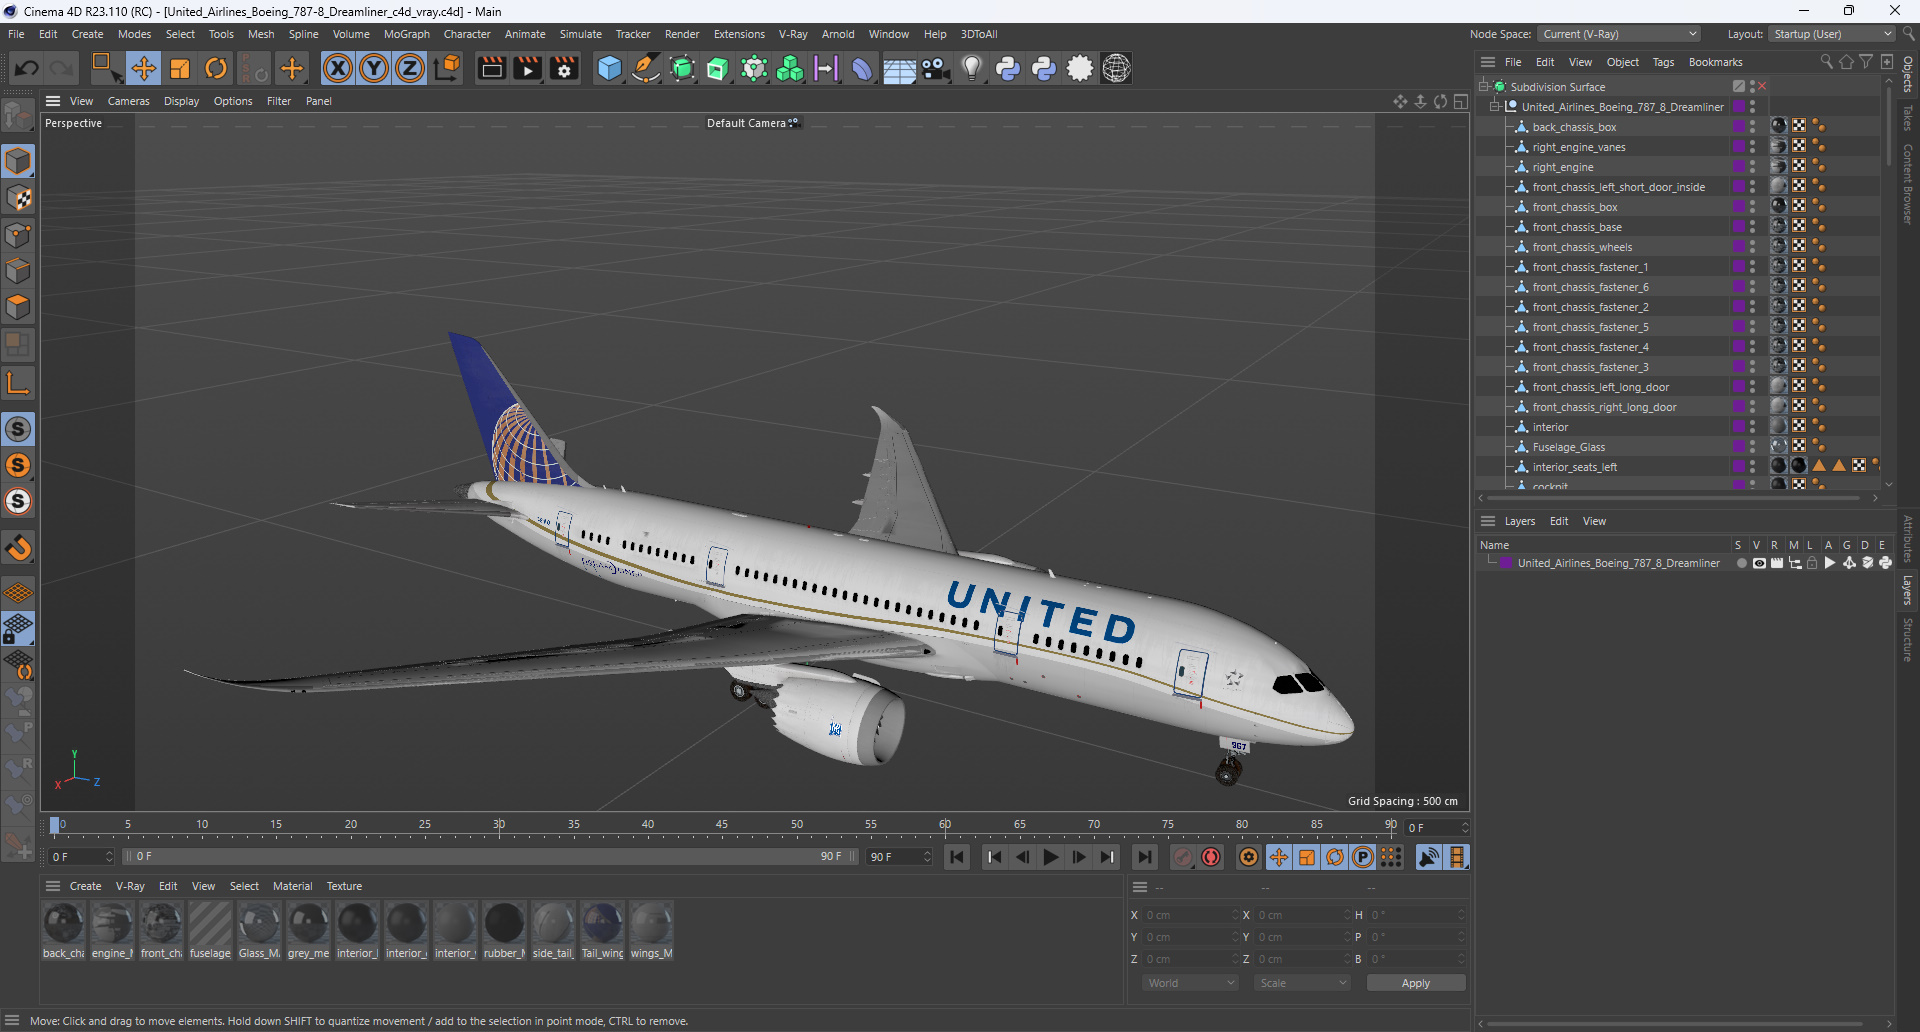Open the World coordinate system dropdown
Viewport: 1920px width, 1032px height.
[1190, 983]
